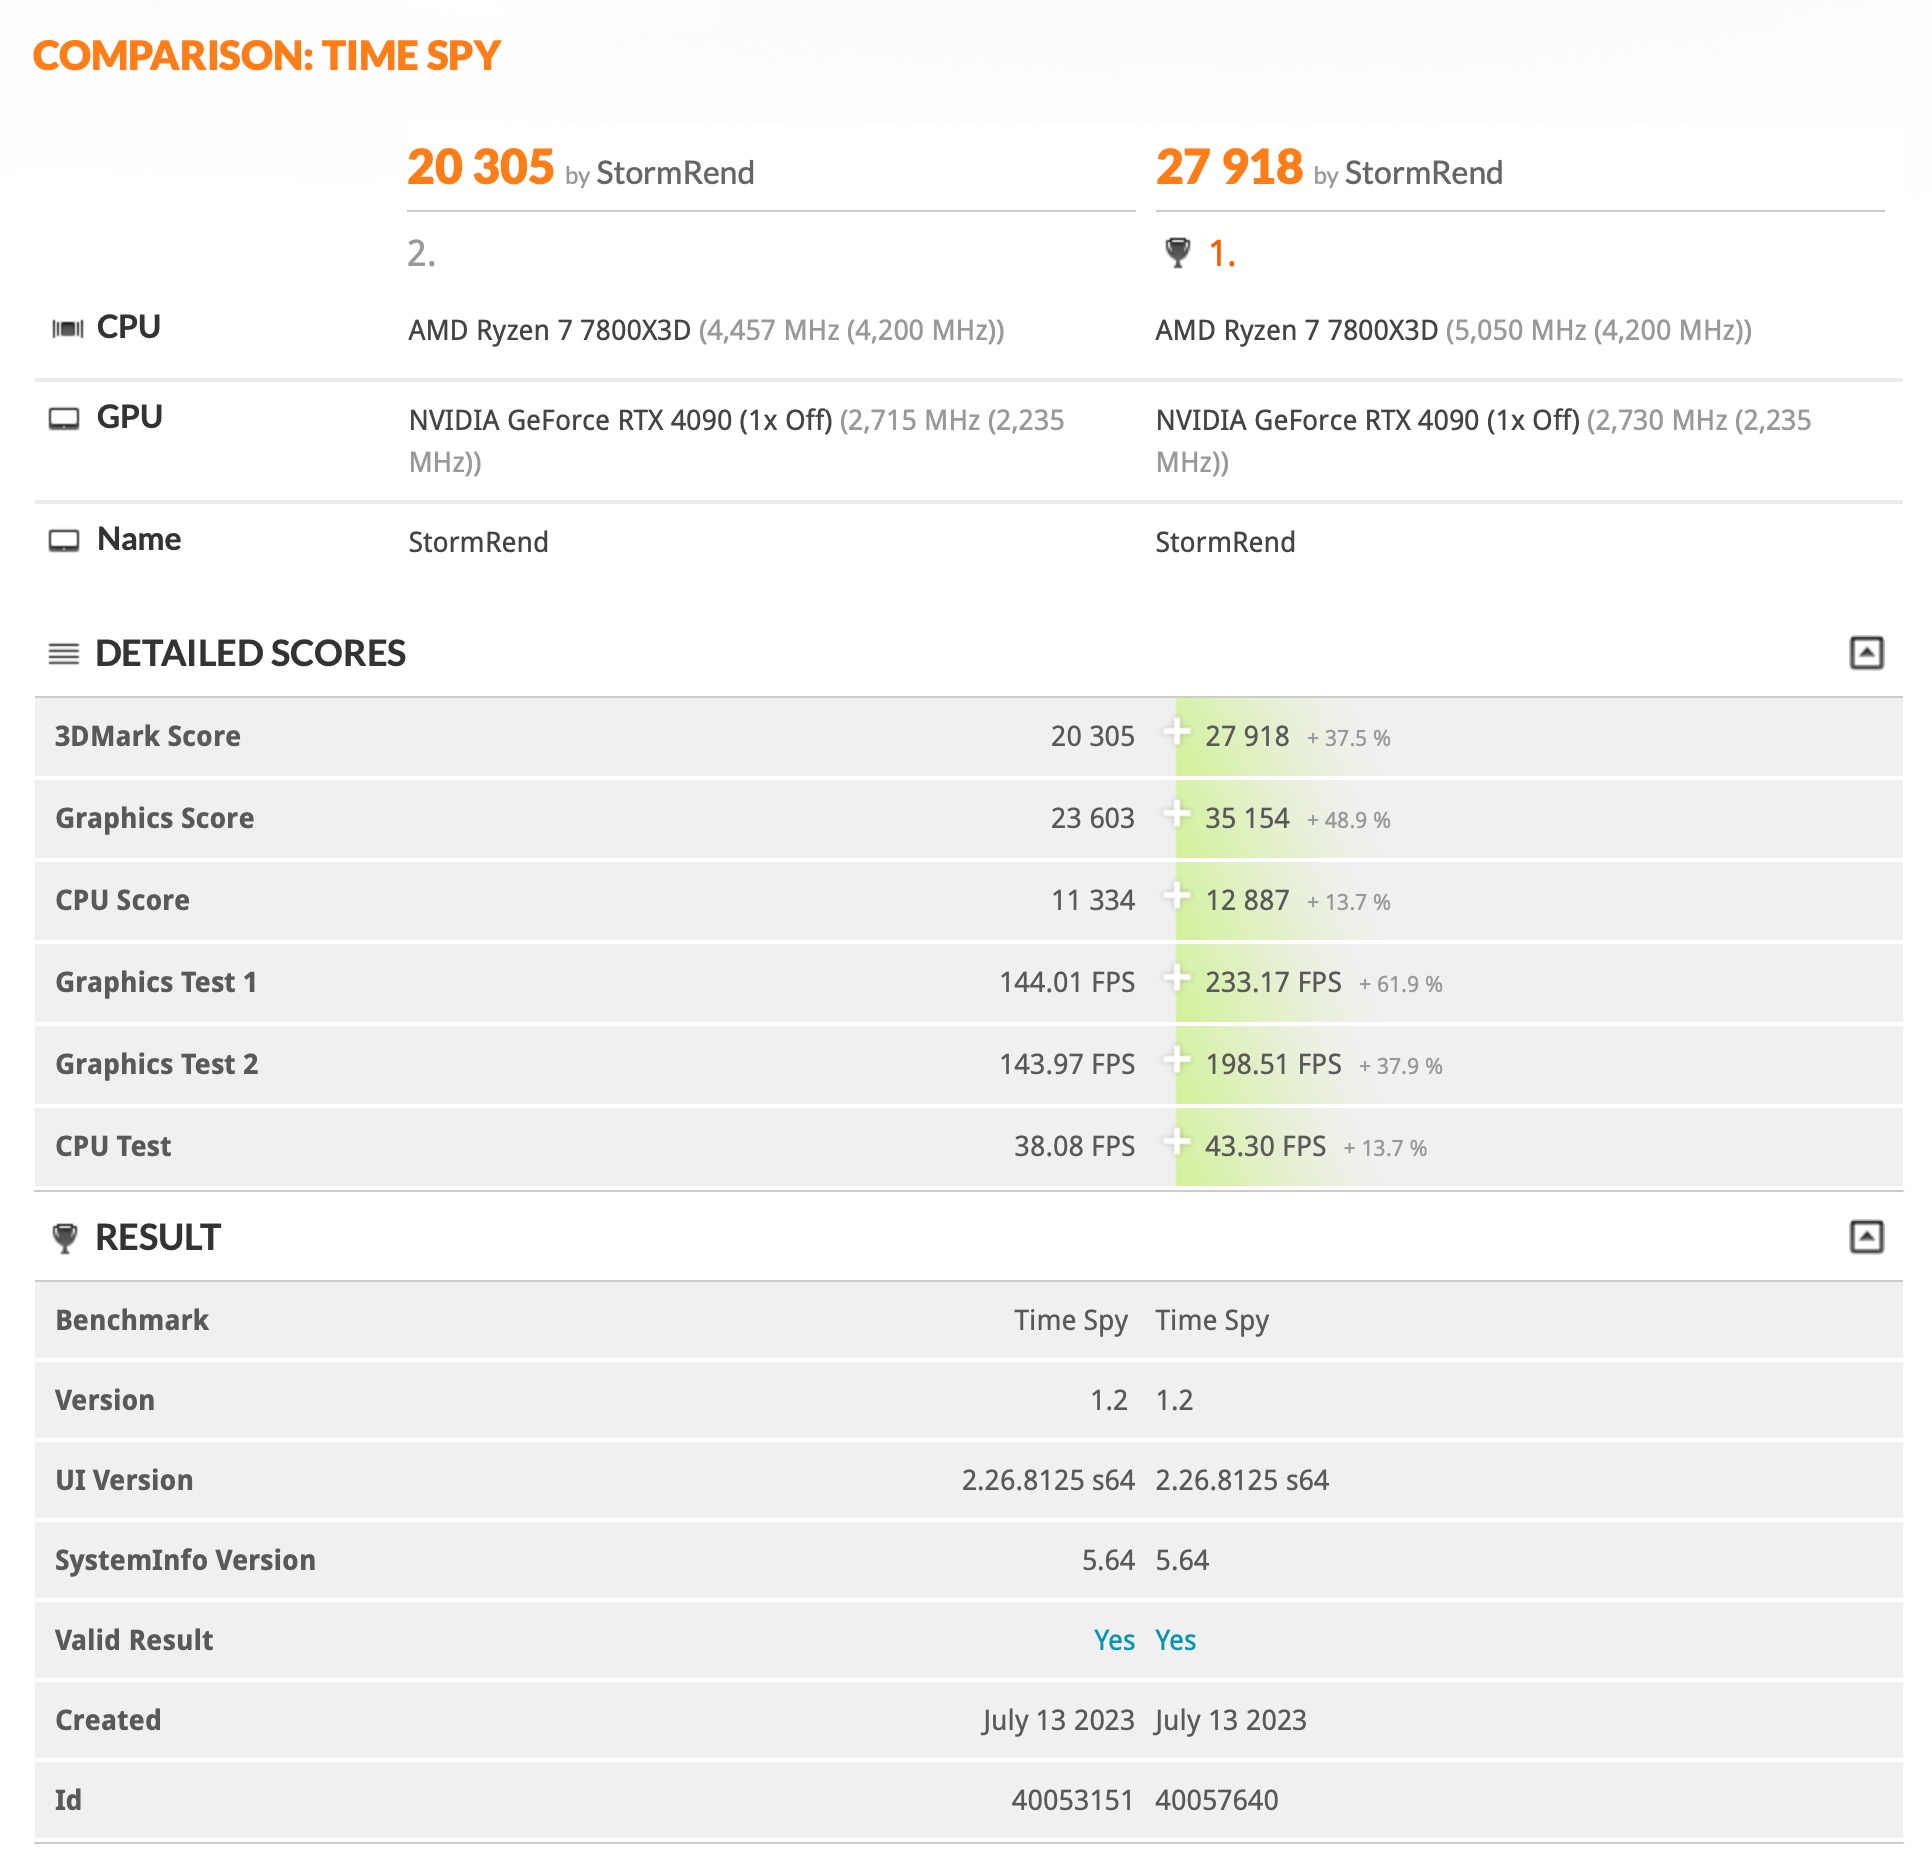Select the 38.08 FPS value
The height and width of the screenshot is (1864, 1932).
point(1075,1146)
